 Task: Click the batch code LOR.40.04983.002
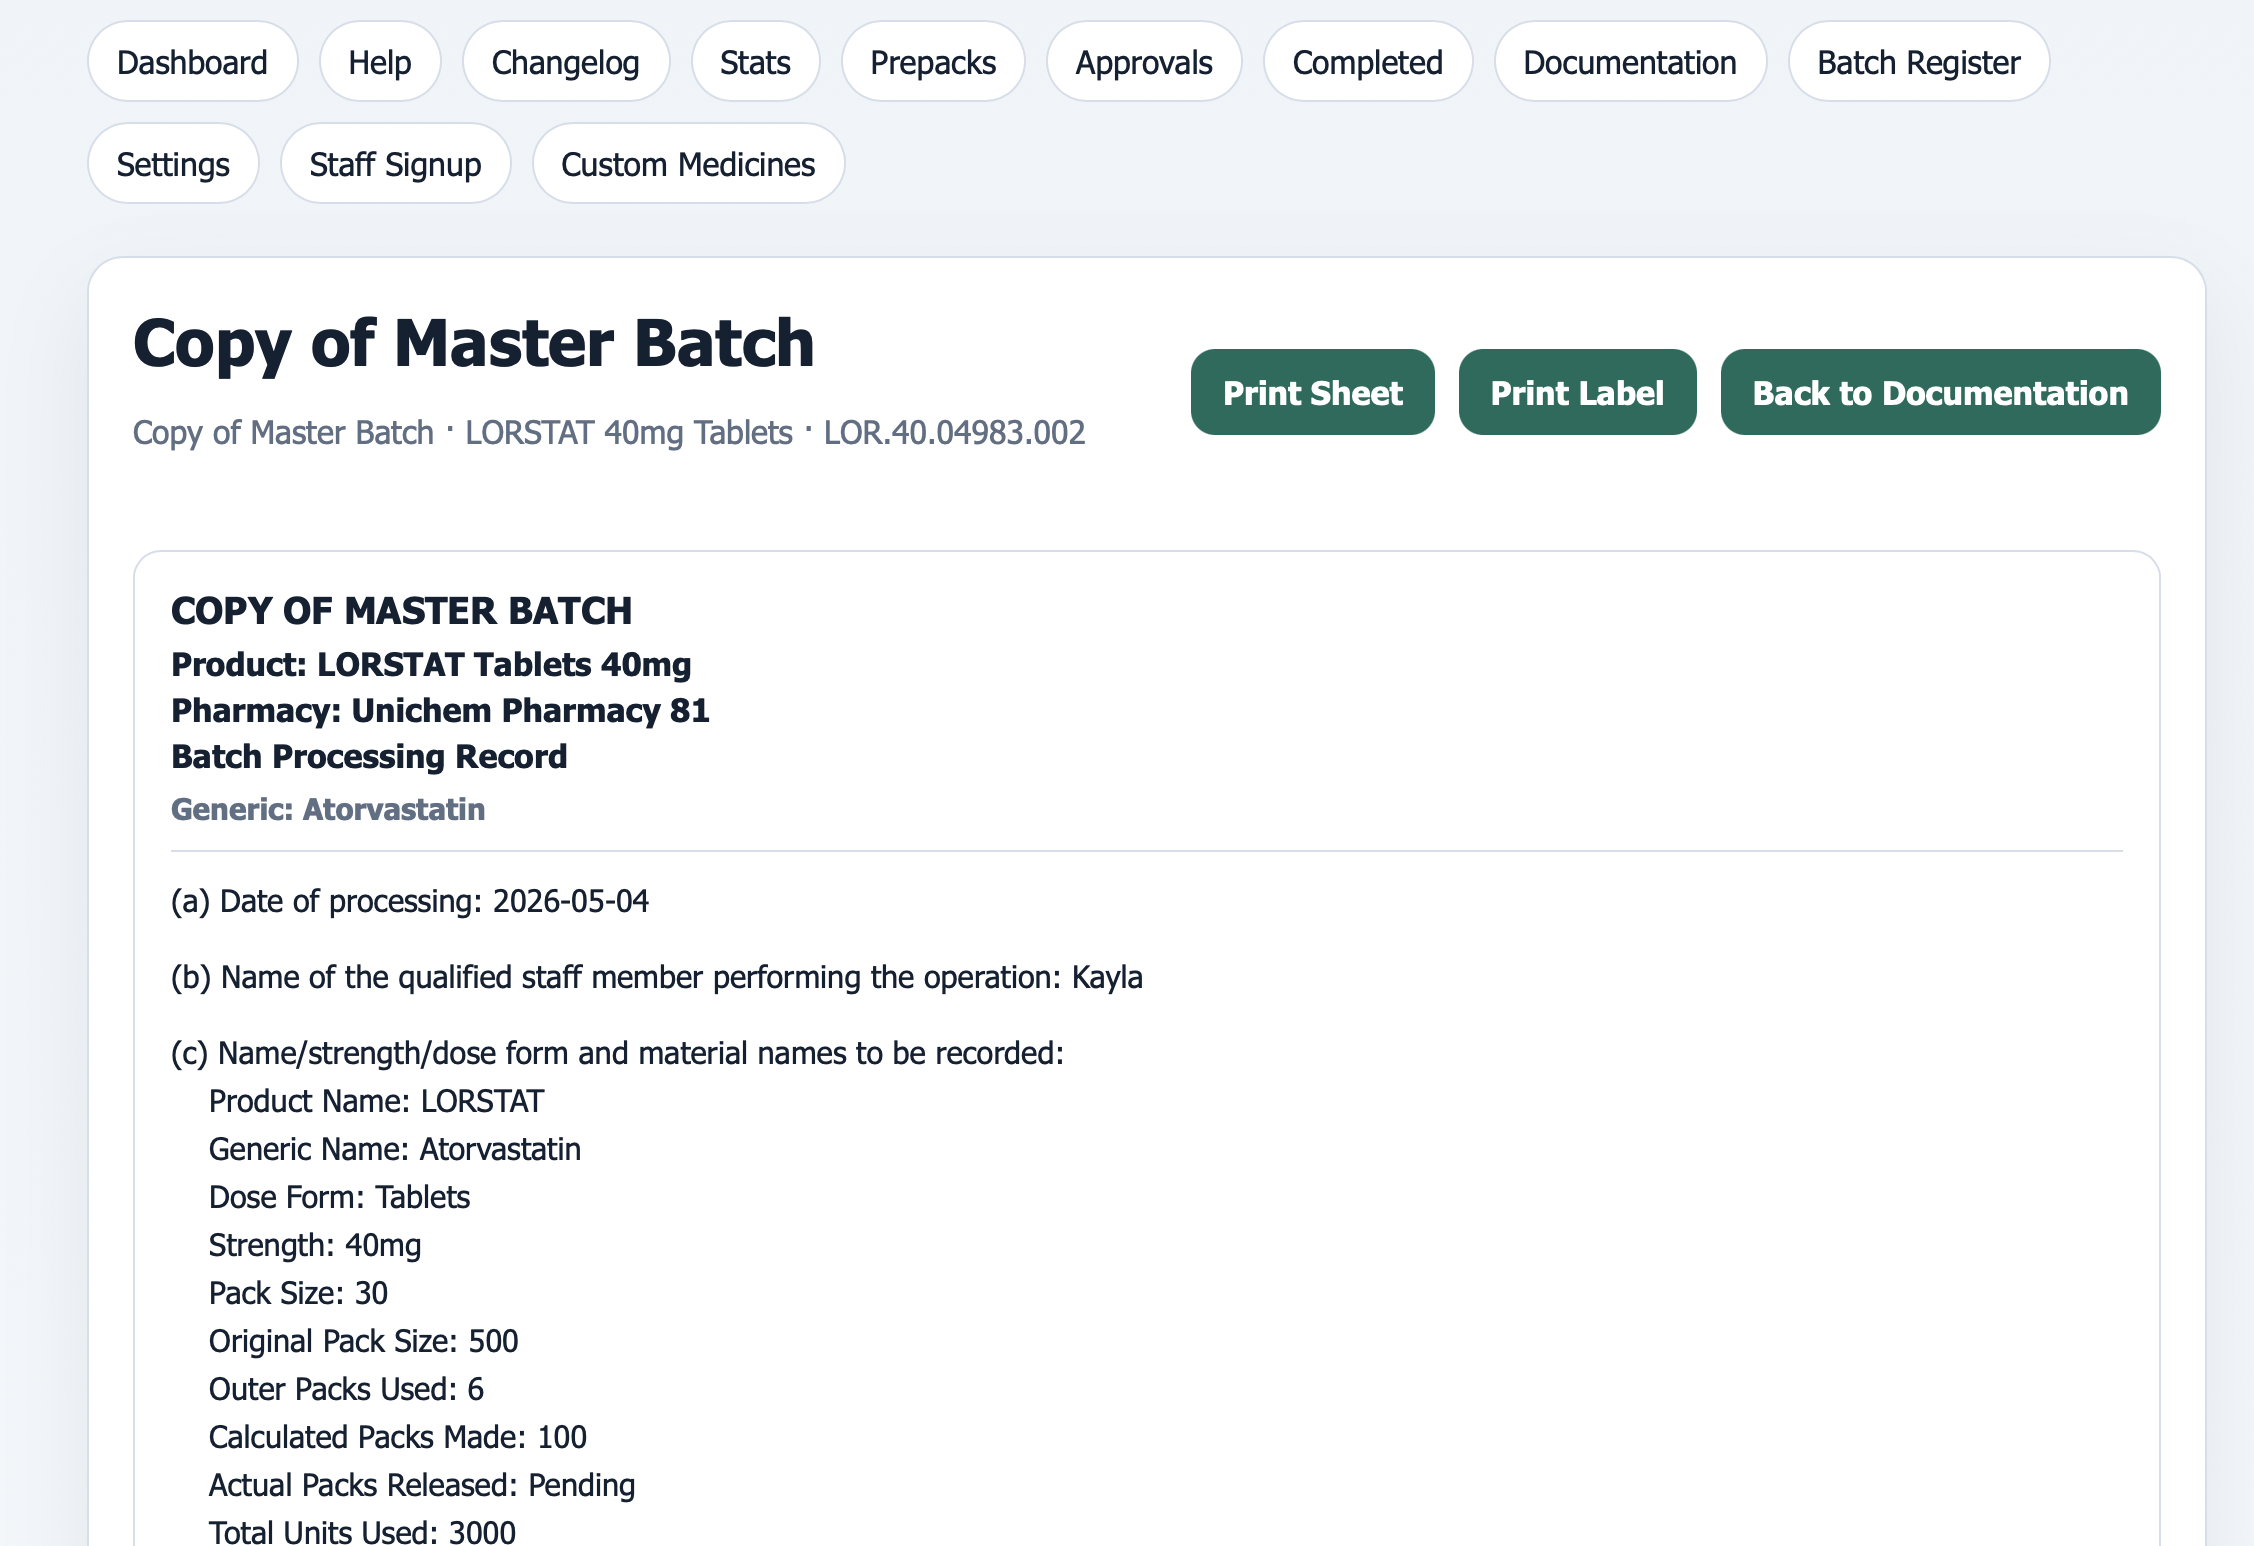click(954, 432)
